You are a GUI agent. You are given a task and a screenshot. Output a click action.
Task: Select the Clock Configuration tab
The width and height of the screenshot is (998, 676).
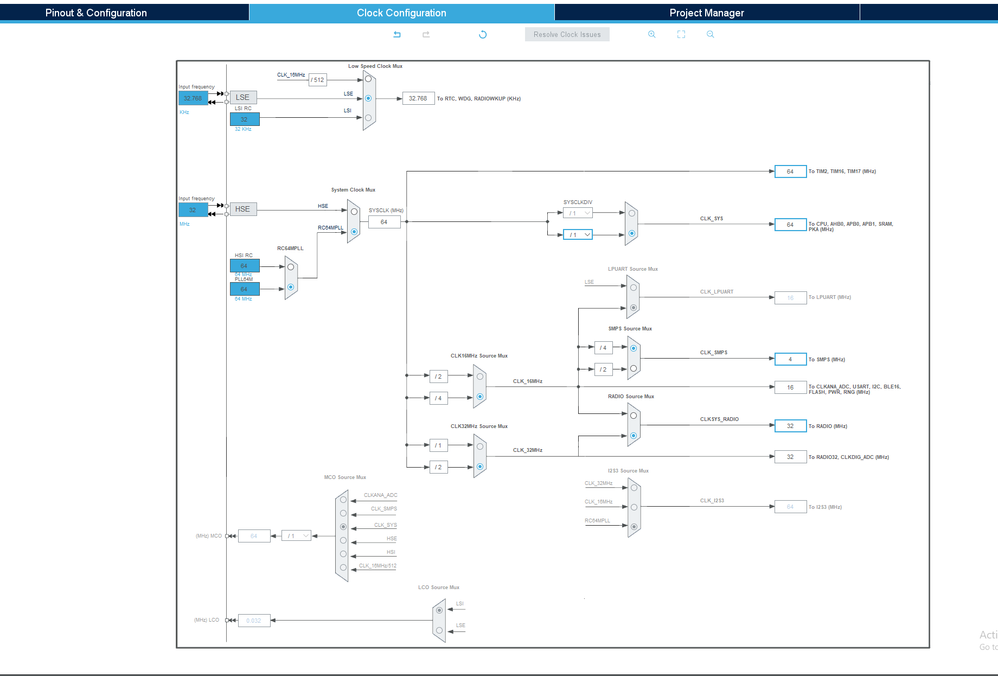(x=402, y=13)
